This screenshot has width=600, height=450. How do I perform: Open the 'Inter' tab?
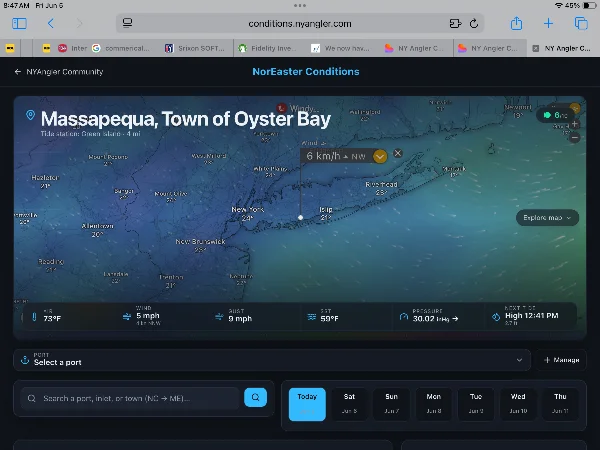click(73, 48)
